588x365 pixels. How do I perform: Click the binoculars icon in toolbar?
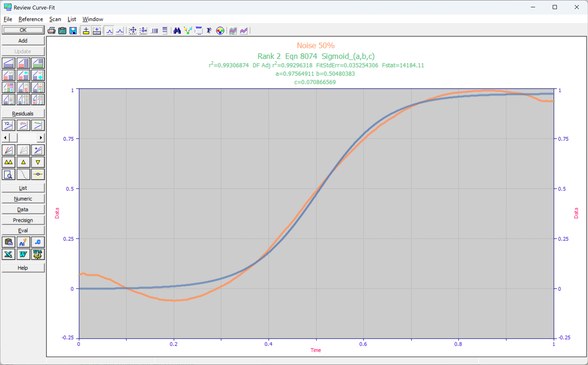click(x=177, y=31)
